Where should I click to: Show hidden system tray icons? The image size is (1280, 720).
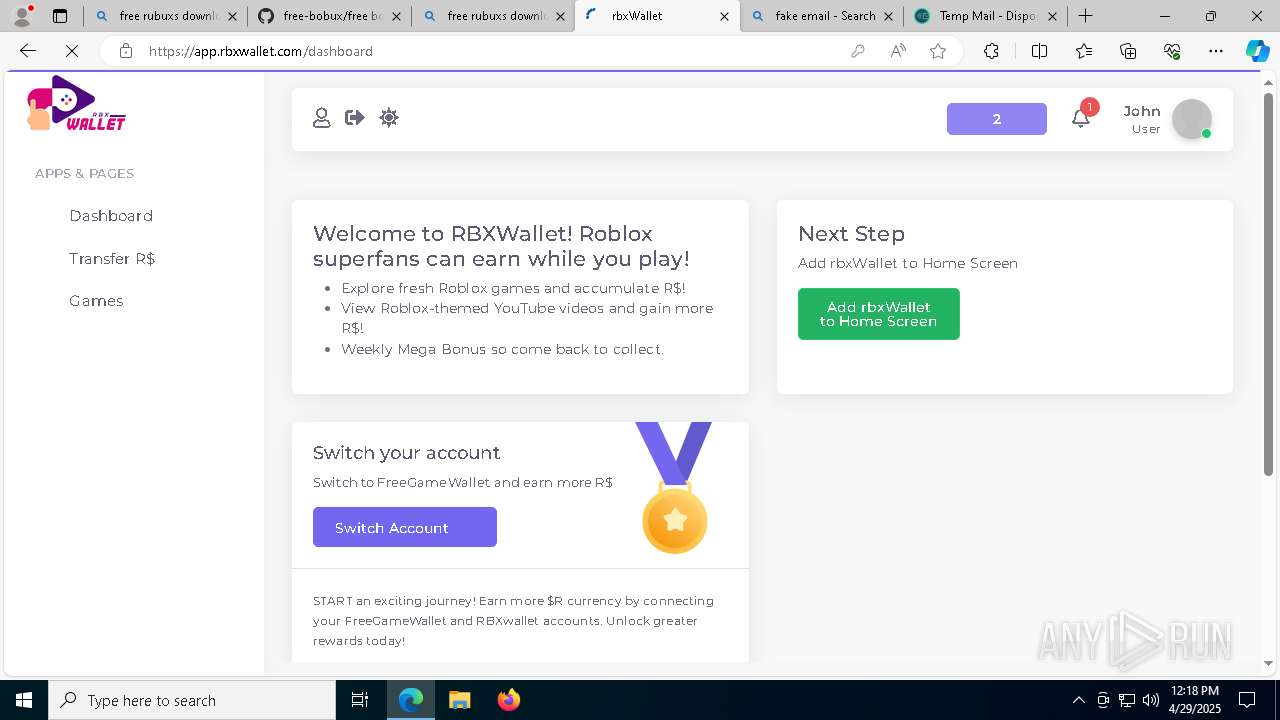click(x=1078, y=700)
